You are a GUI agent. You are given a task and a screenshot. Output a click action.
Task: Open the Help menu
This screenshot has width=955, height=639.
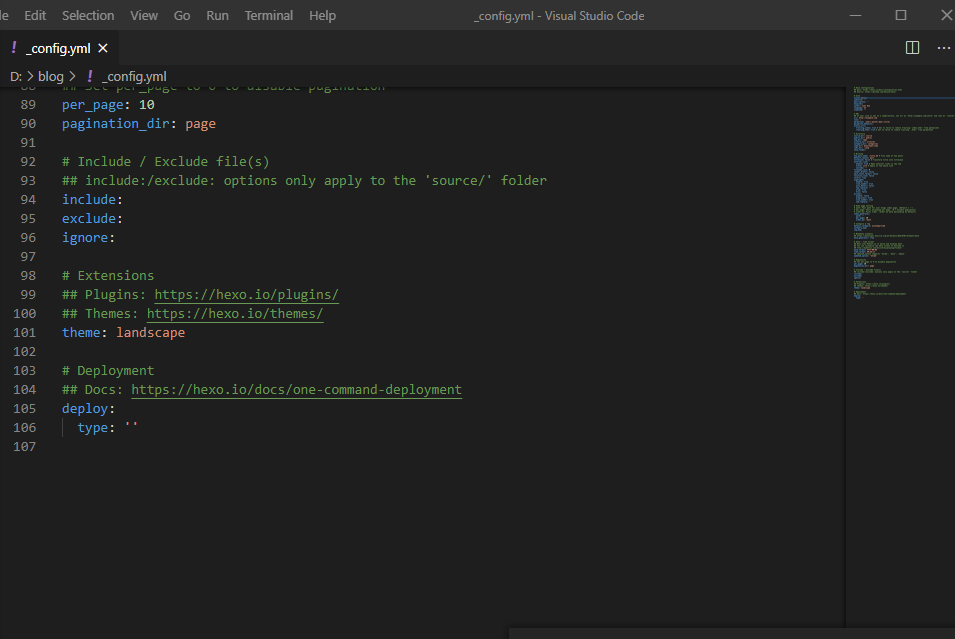322,16
